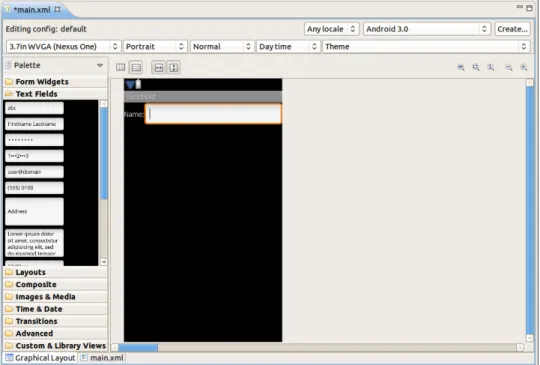Open the Android 3.0 target dropdown
The image size is (540, 365).
coord(426,29)
